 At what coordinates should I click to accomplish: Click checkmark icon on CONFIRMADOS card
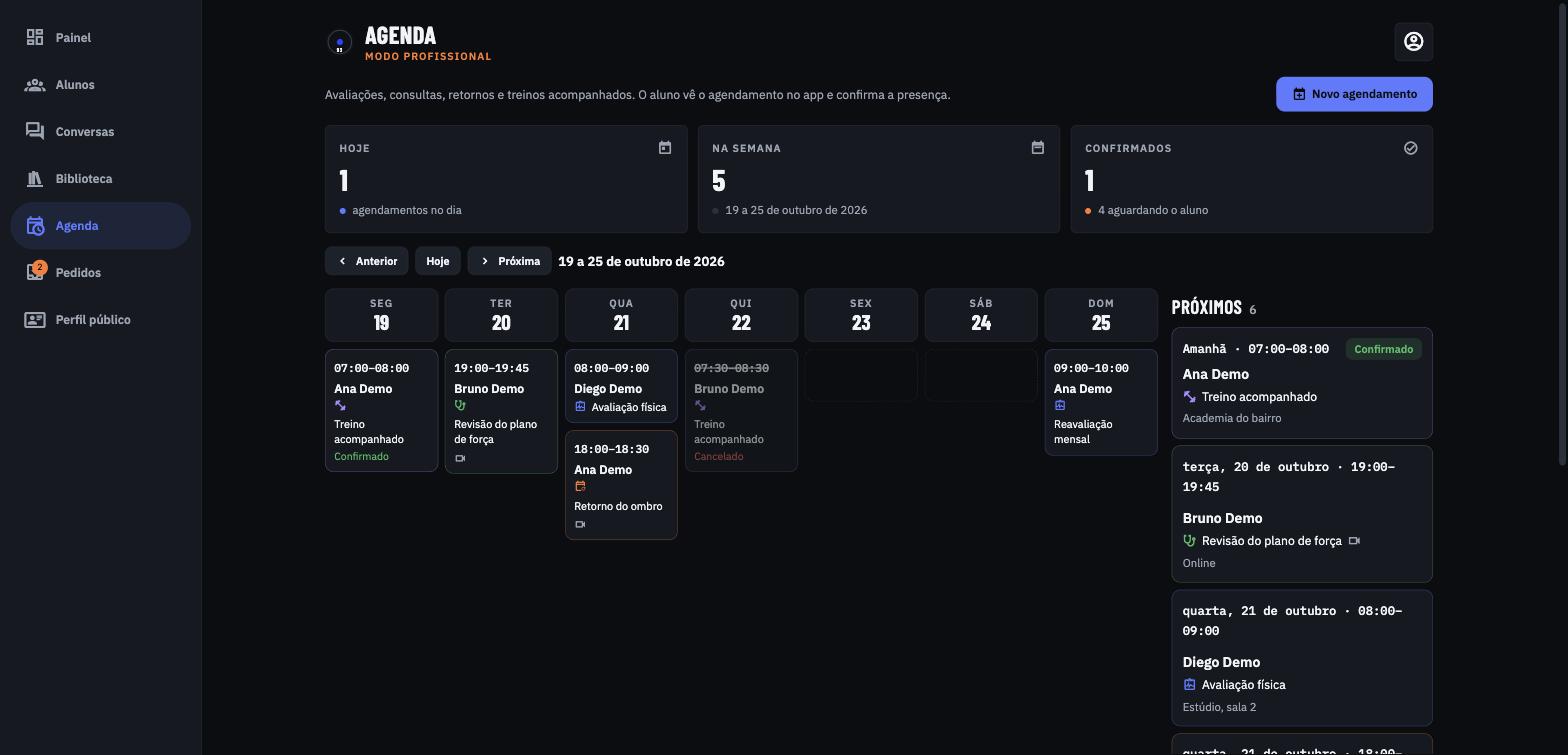(1411, 148)
